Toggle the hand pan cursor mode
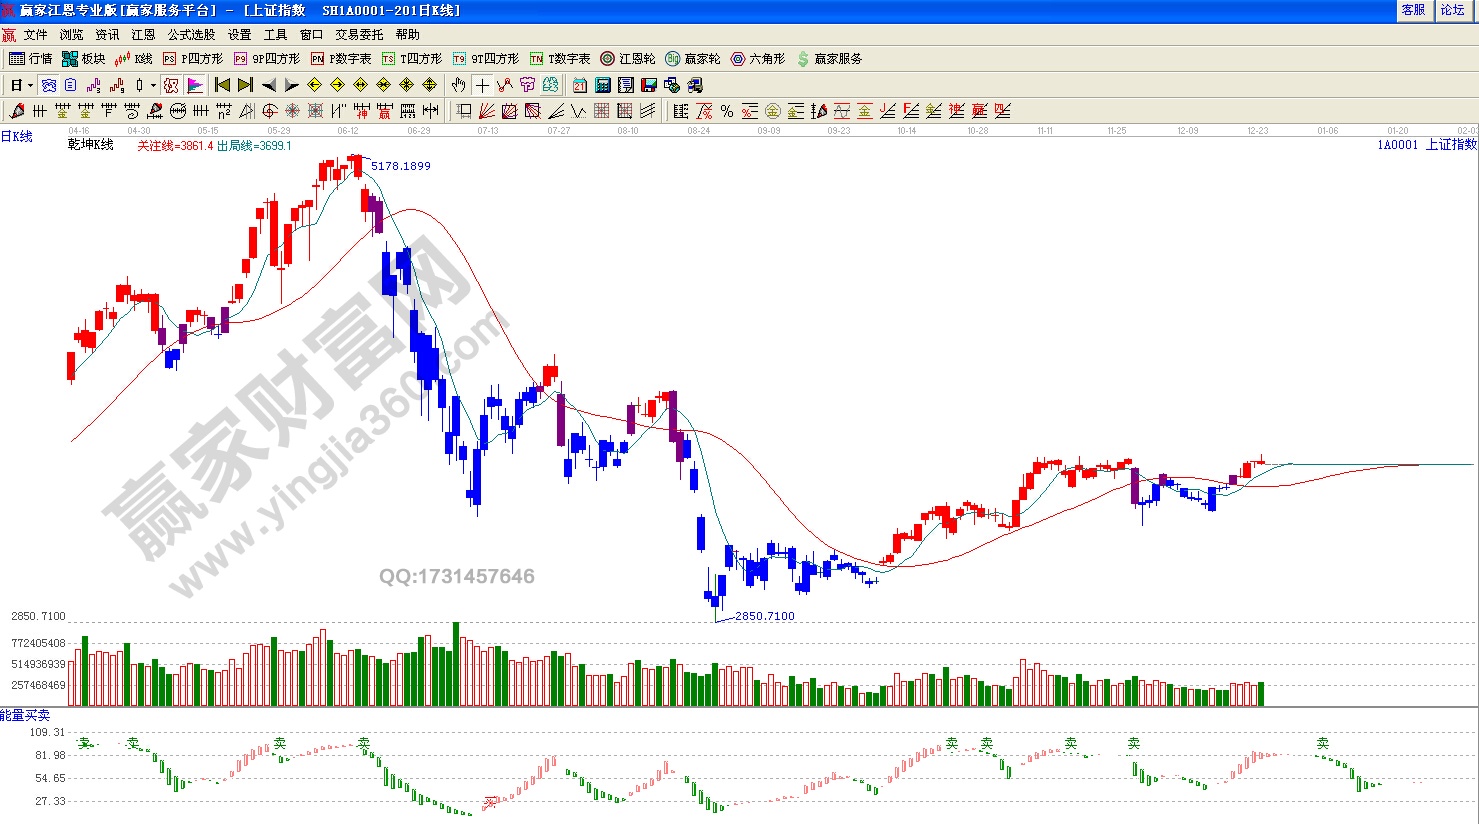 [459, 85]
